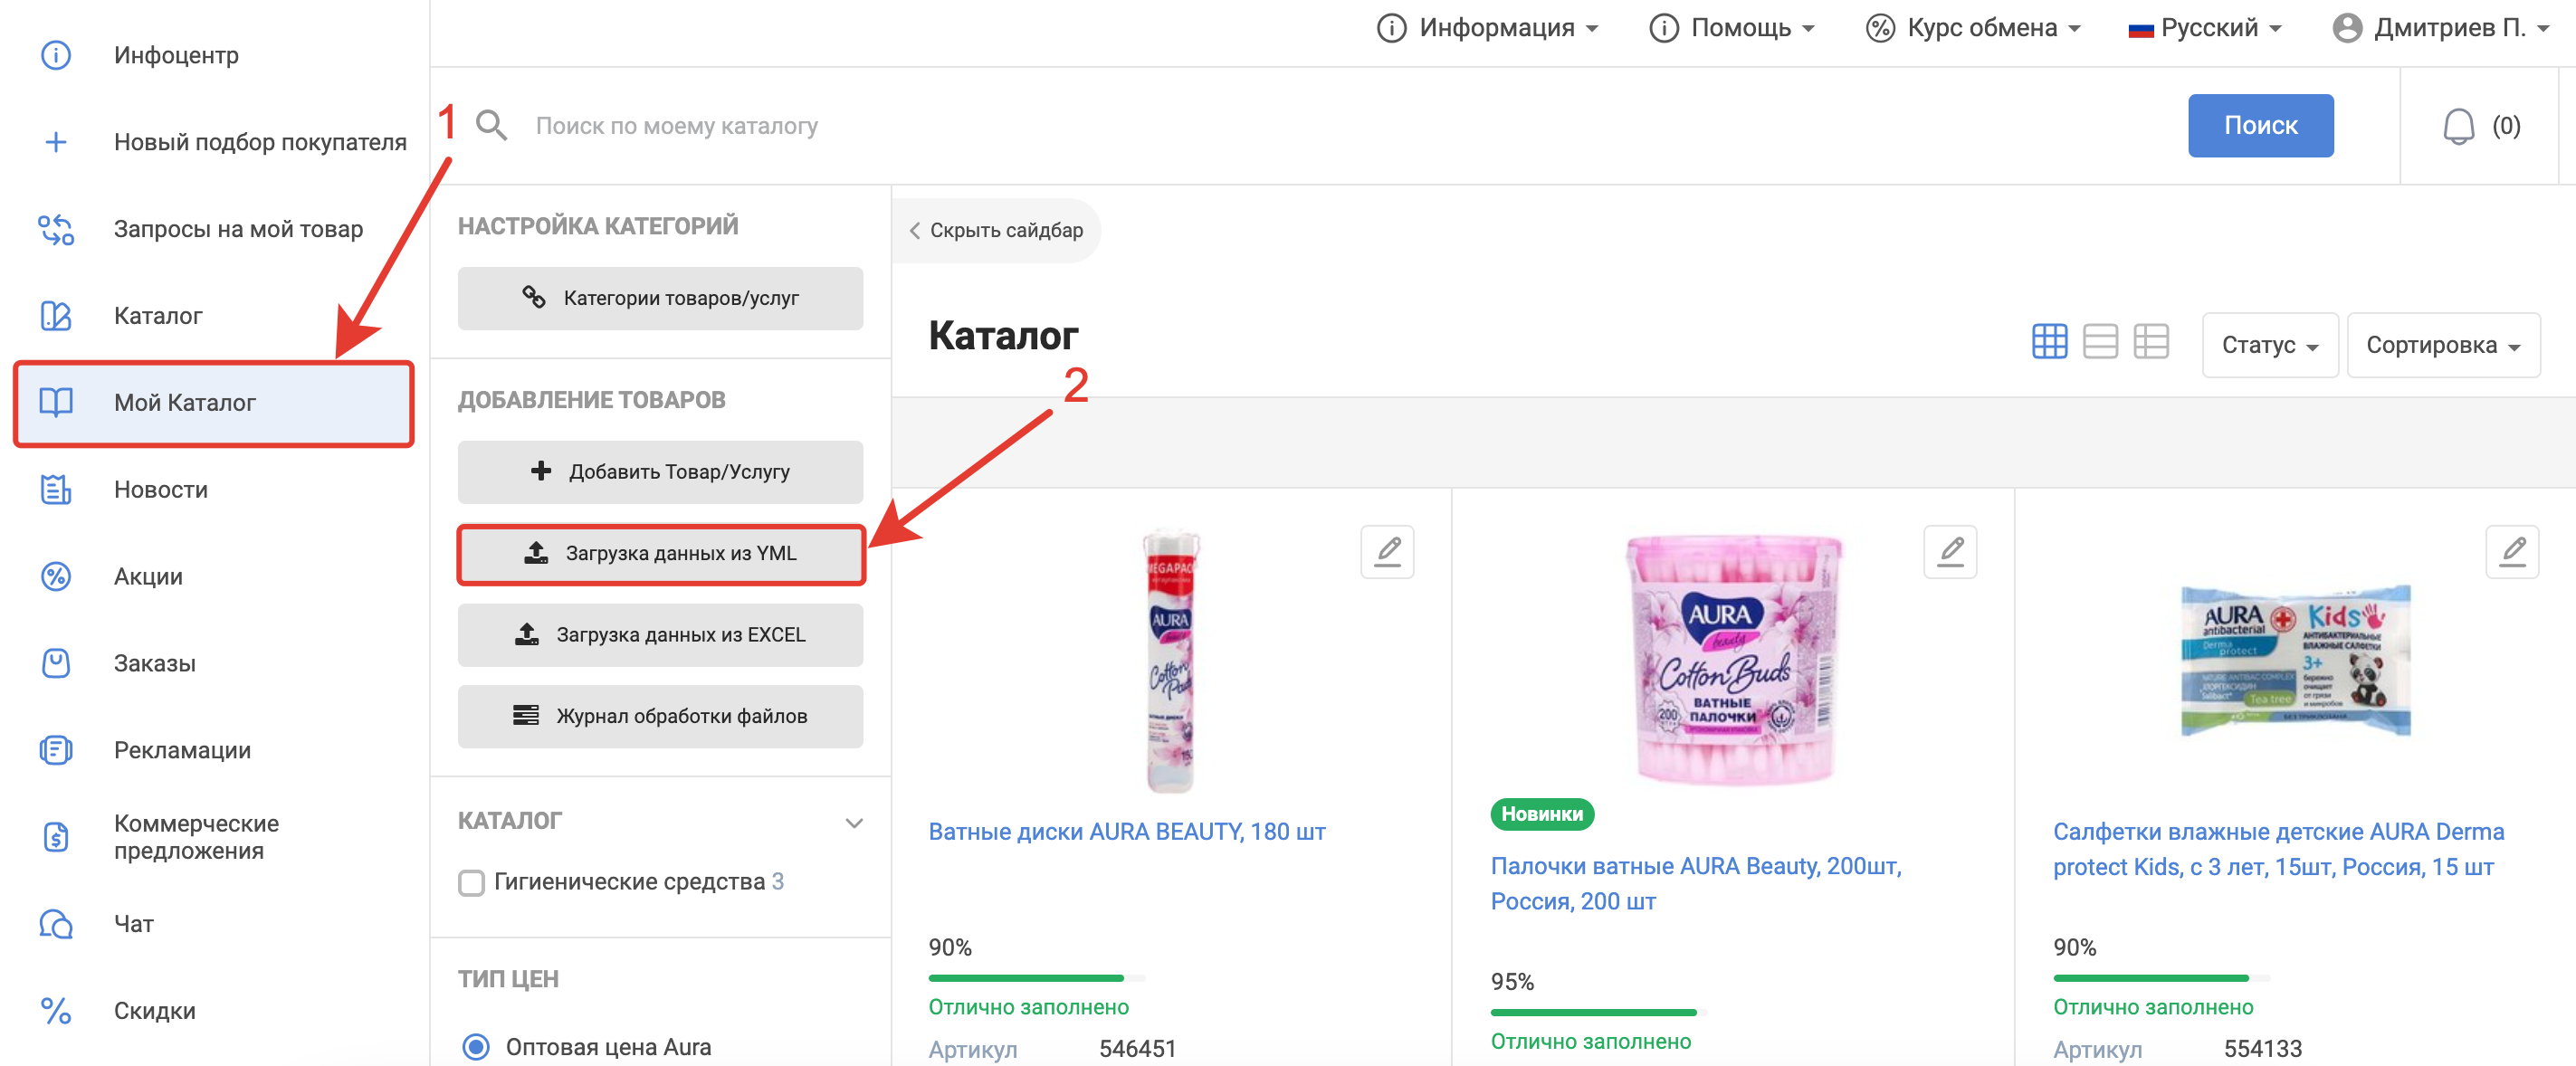
Task: Edit the Салфетки влажные детские product
Action: (x=2511, y=551)
